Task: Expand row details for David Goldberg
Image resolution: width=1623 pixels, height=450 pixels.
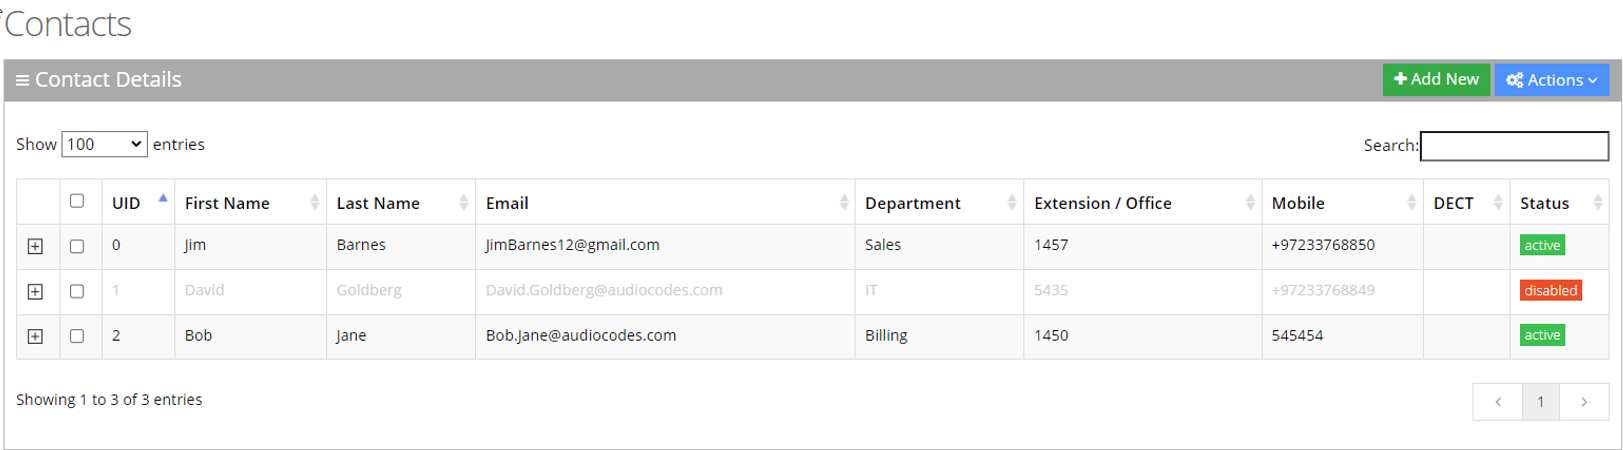Action: [35, 292]
